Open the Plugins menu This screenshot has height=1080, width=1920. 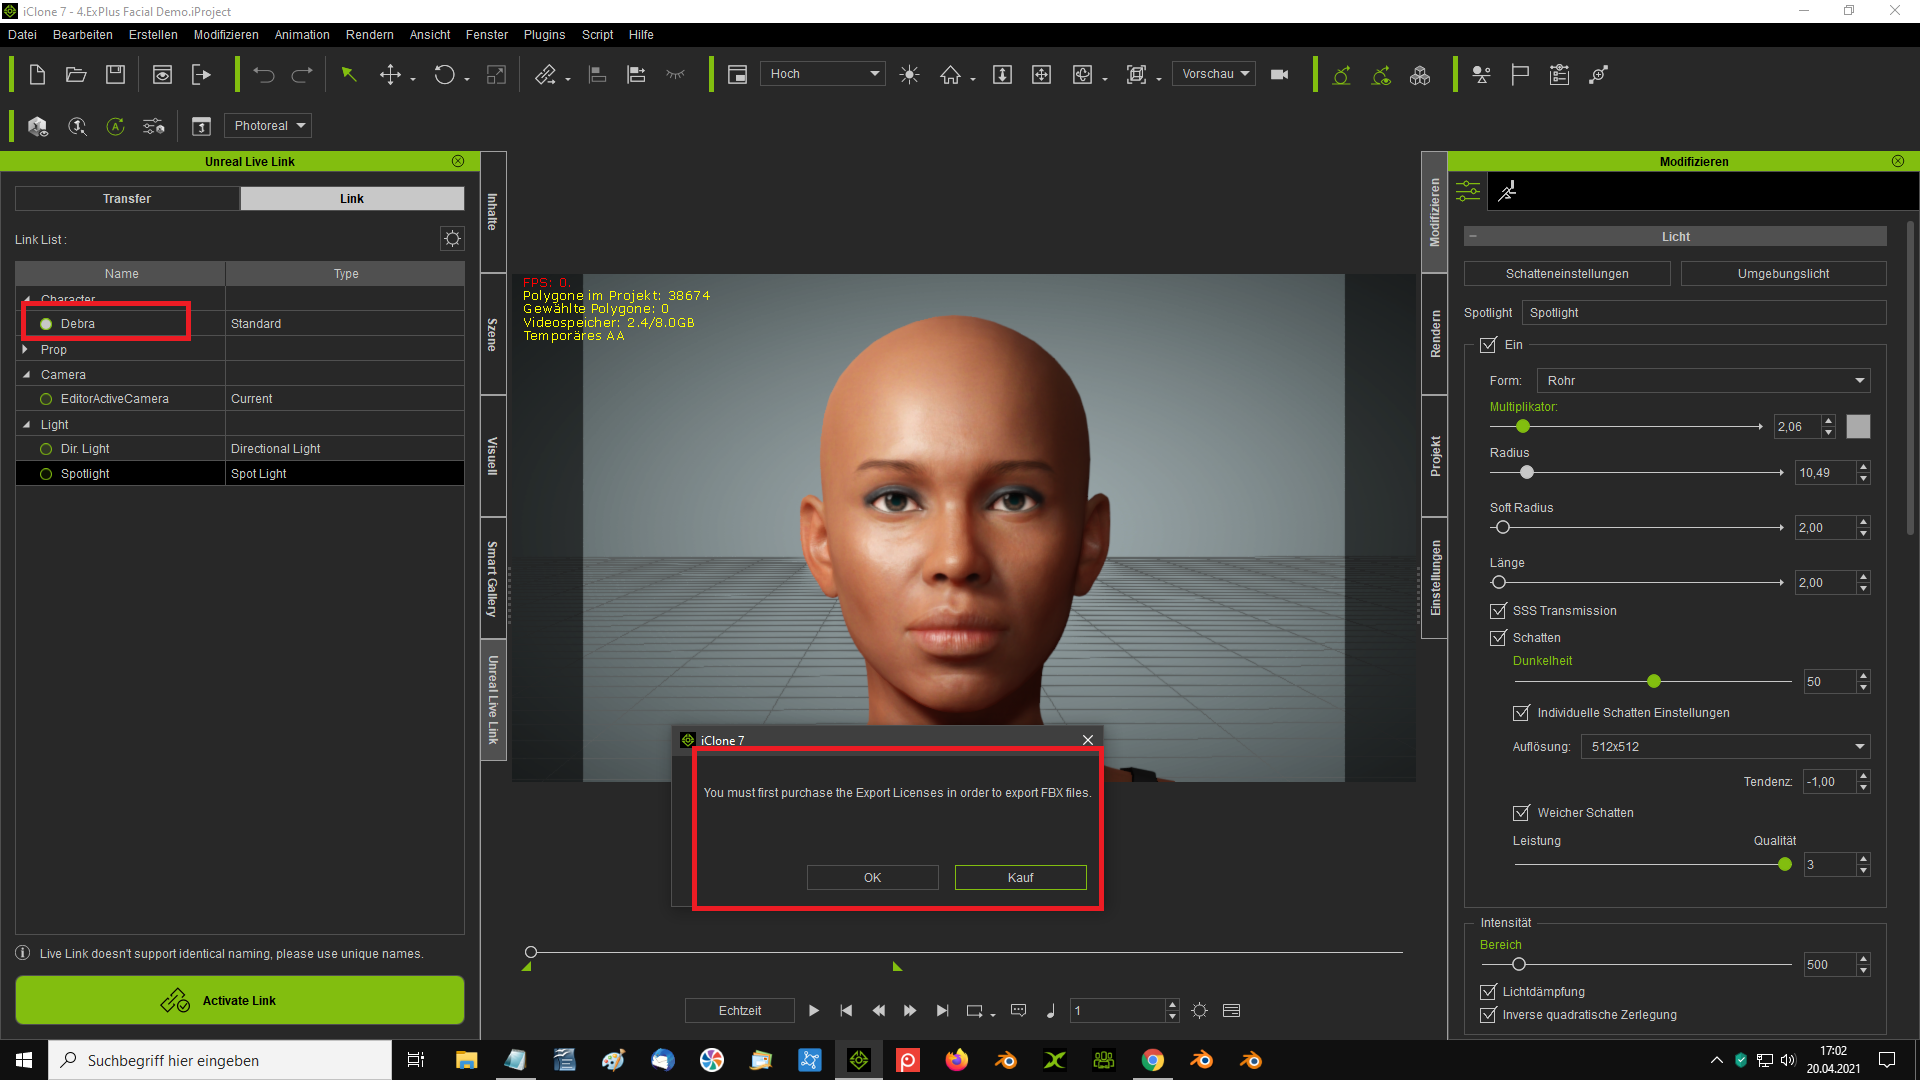(x=544, y=35)
